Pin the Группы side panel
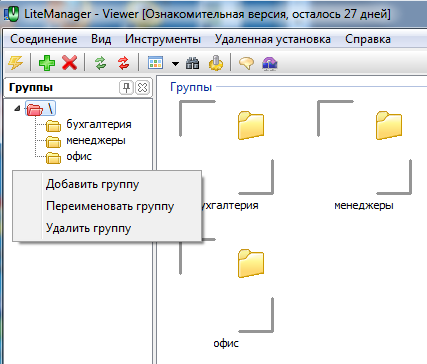The width and height of the screenshot is (427, 364). [126, 88]
